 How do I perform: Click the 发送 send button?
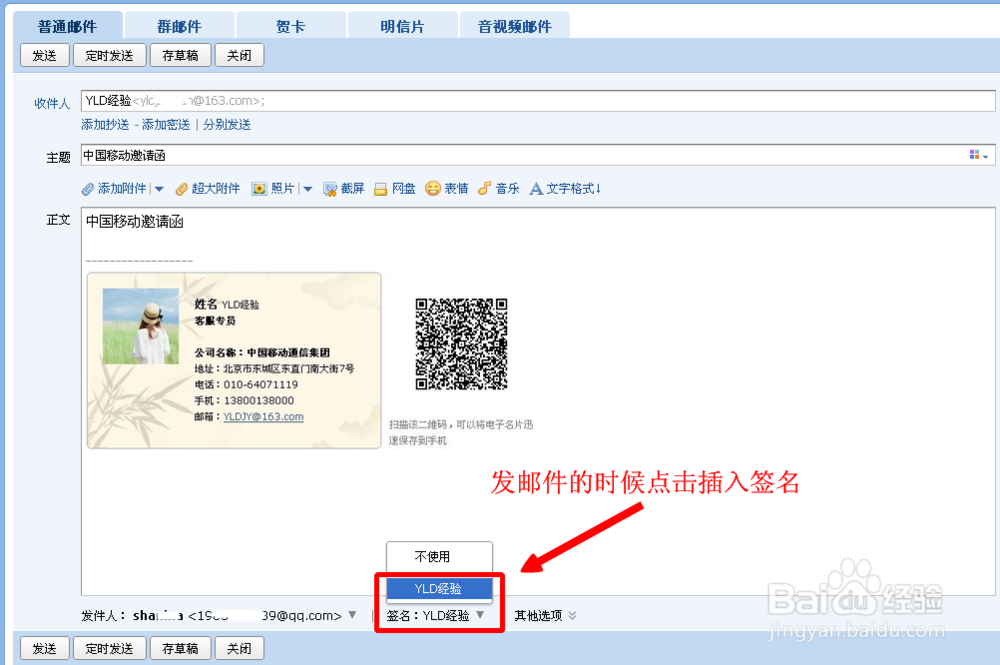coord(44,55)
